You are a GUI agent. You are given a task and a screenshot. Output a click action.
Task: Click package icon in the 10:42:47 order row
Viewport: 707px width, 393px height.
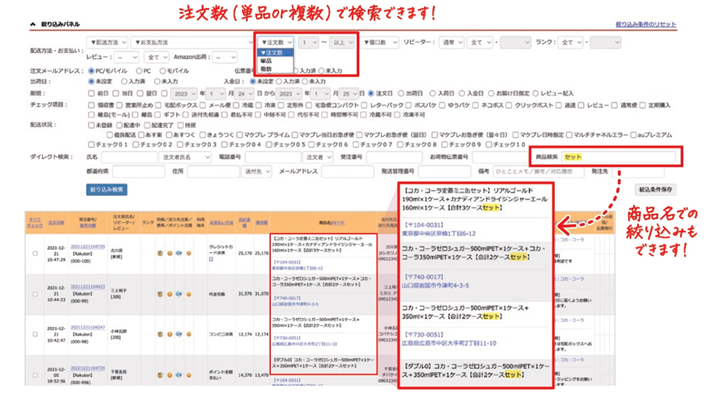click(x=160, y=334)
